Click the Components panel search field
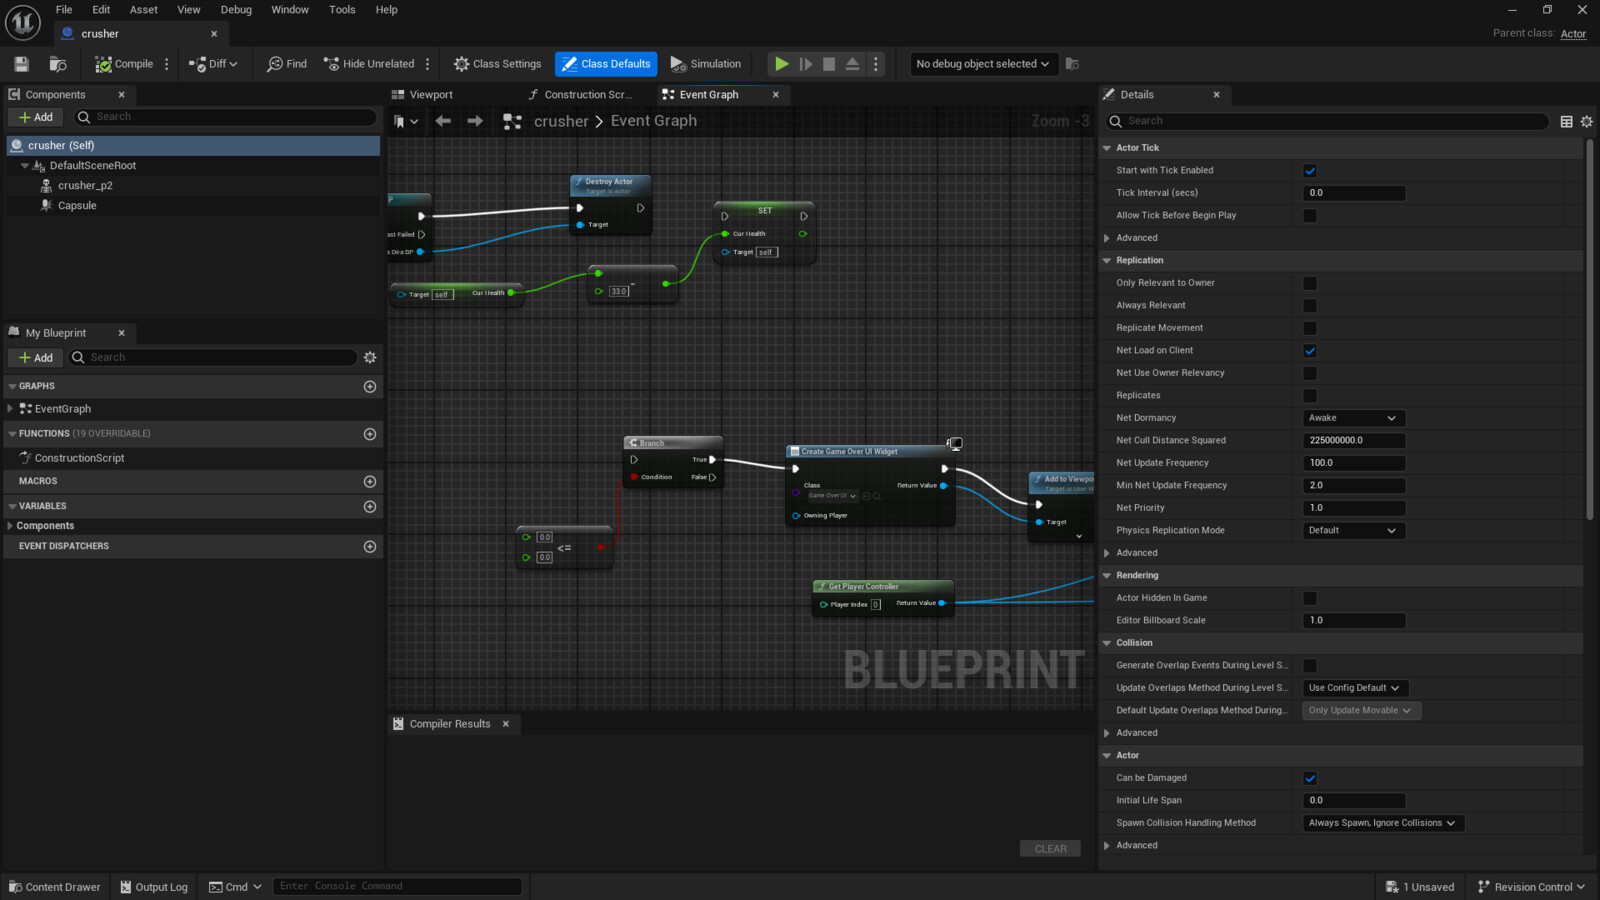This screenshot has width=1600, height=900. pyautogui.click(x=226, y=117)
